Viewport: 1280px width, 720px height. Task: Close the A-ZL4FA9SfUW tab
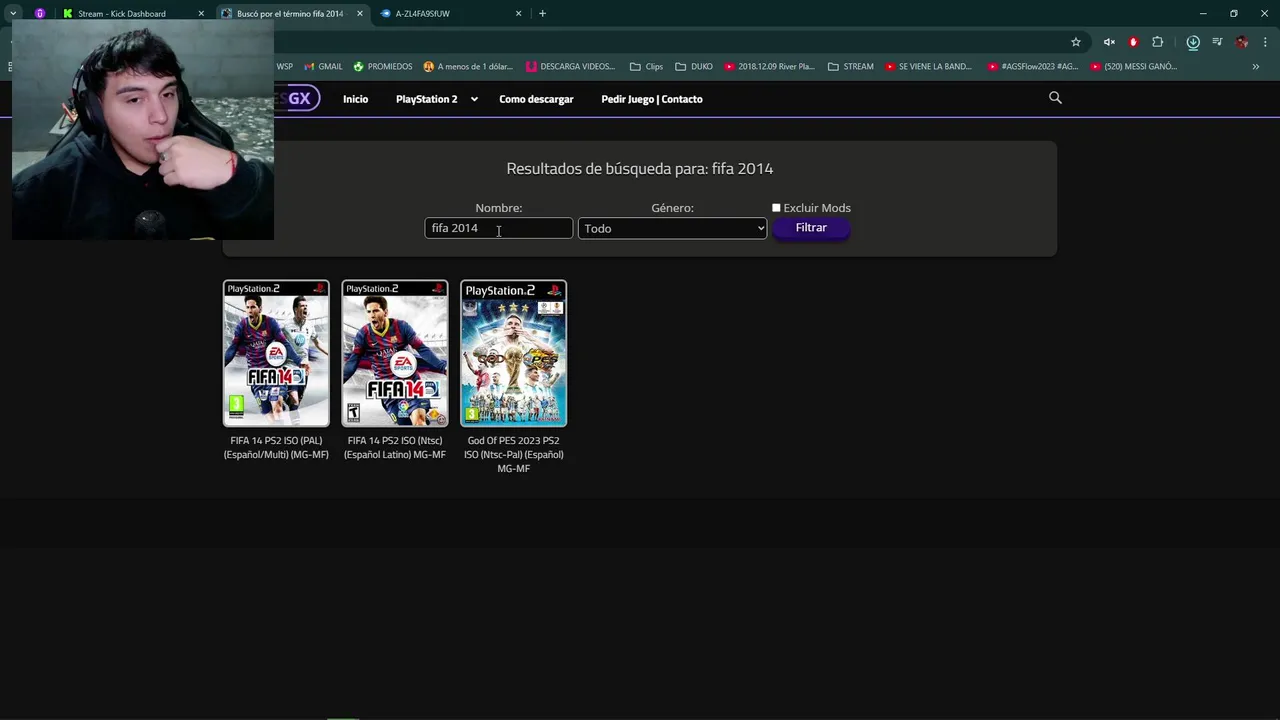[x=518, y=14]
